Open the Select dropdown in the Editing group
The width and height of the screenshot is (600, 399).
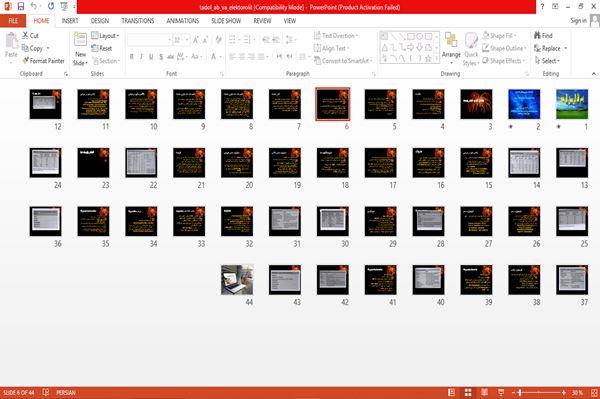547,60
